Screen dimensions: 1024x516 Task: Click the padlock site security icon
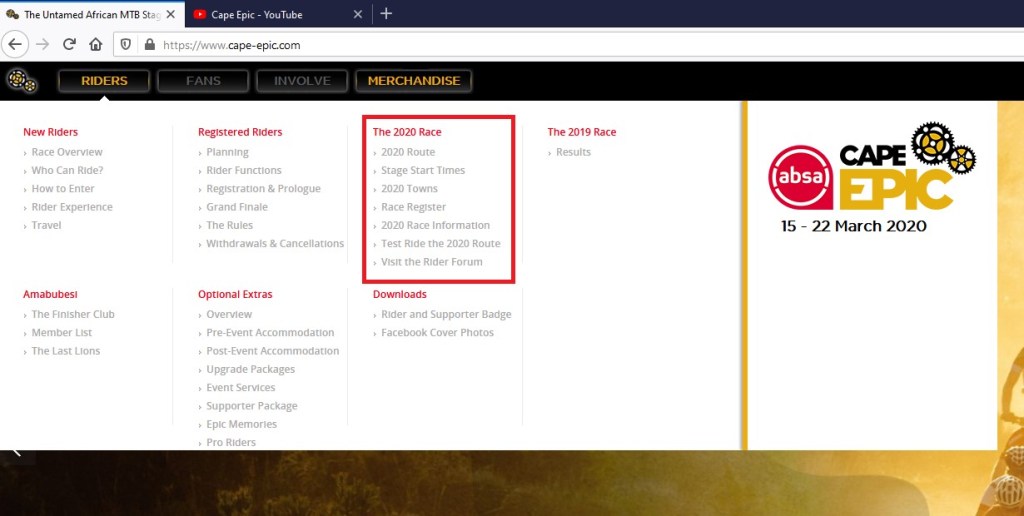pyautogui.click(x=149, y=44)
